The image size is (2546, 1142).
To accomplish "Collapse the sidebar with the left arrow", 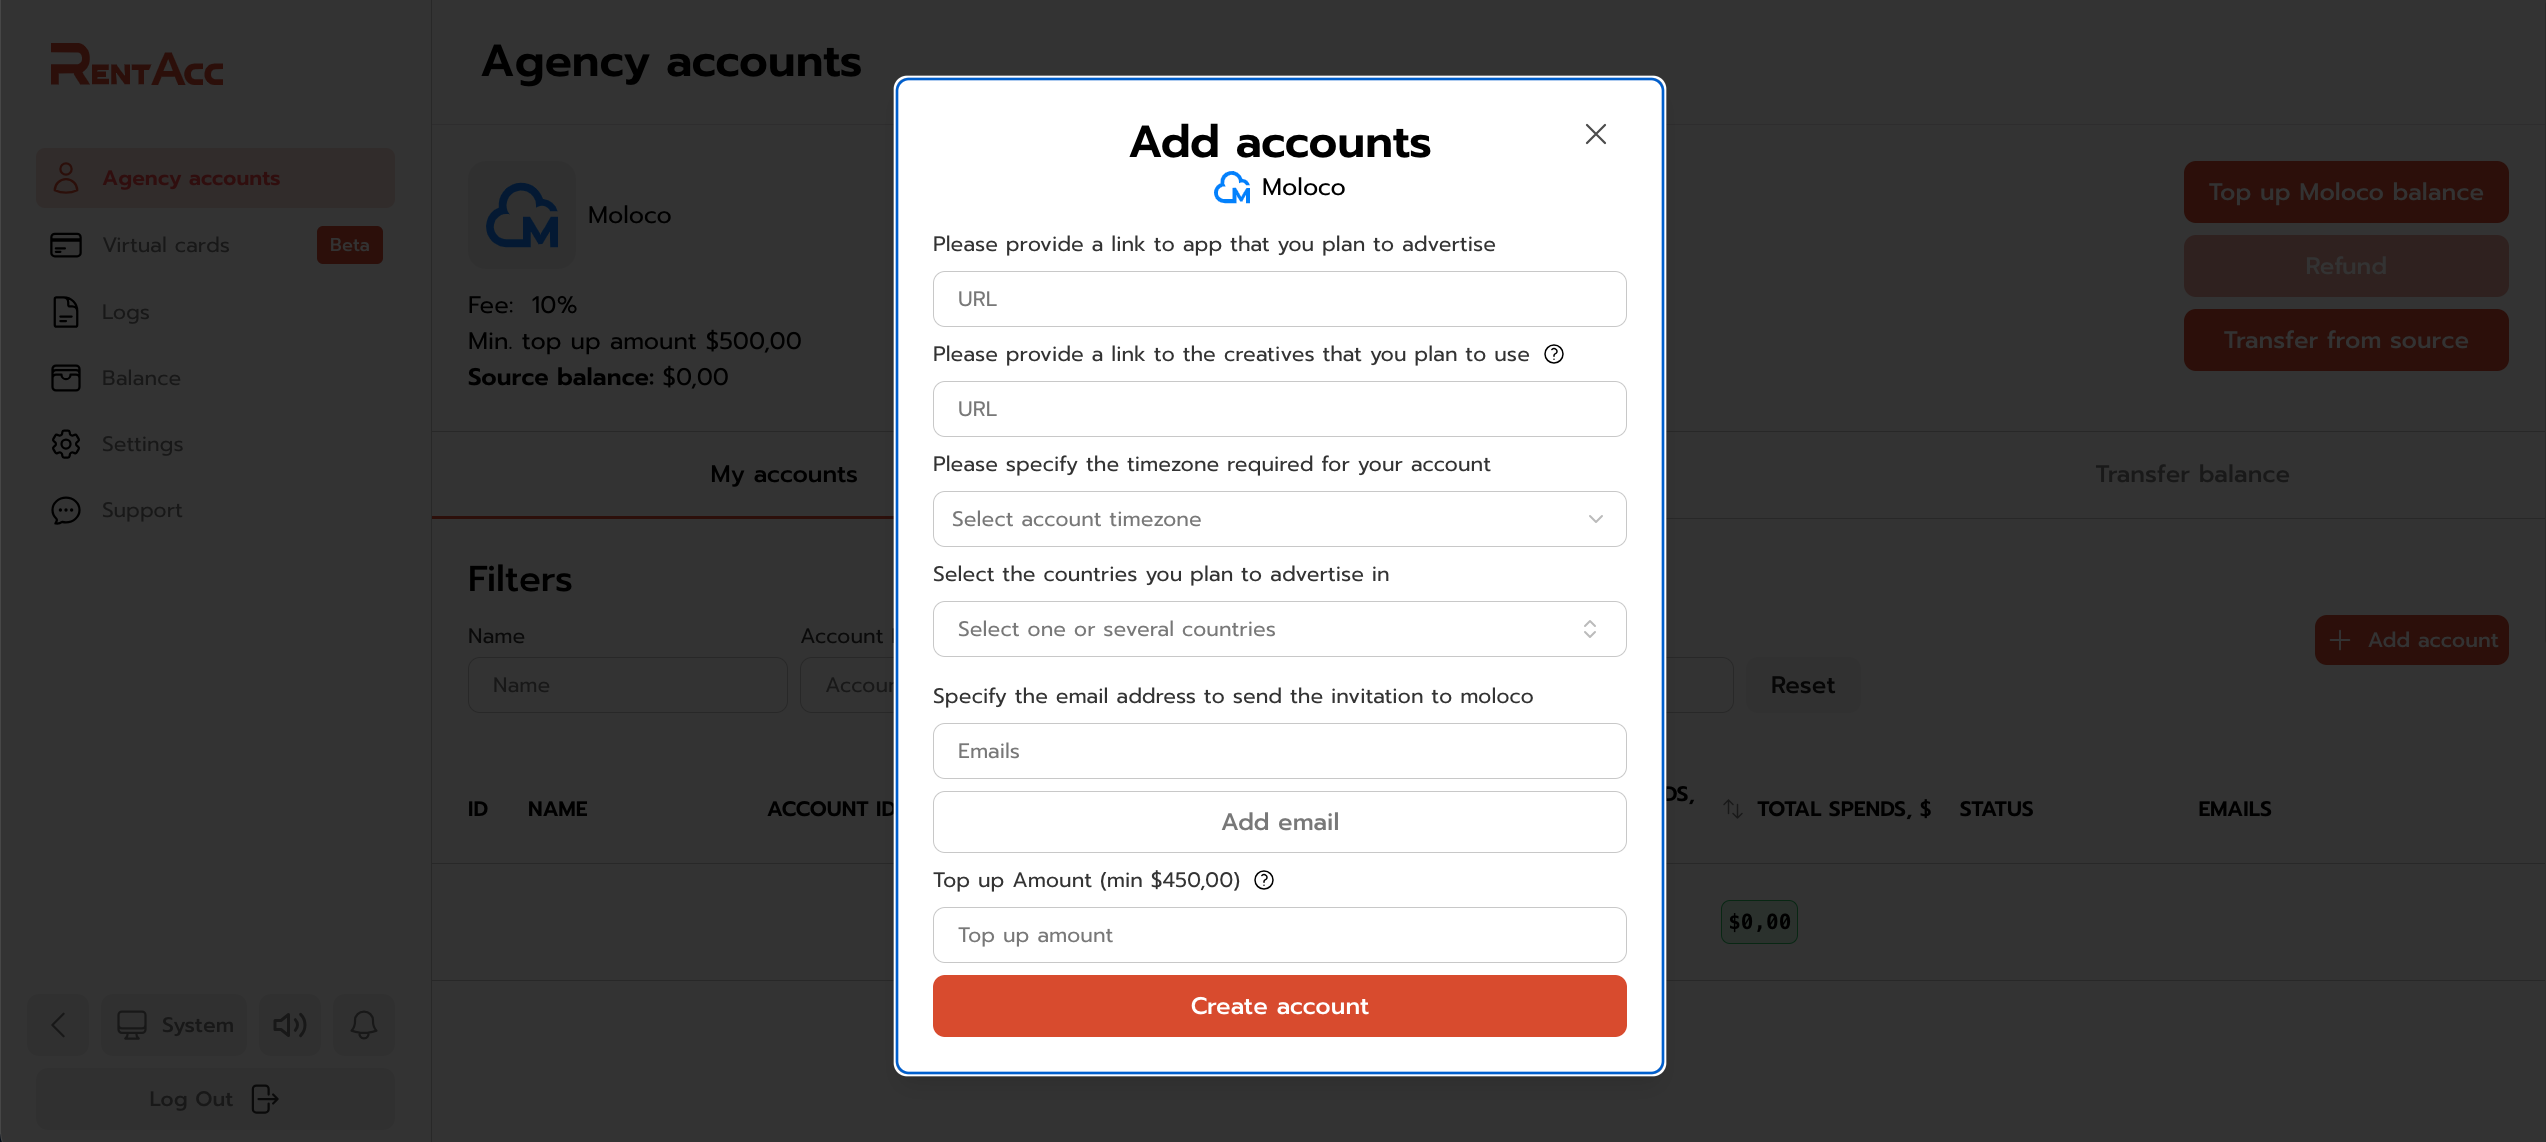I will (x=58, y=1025).
